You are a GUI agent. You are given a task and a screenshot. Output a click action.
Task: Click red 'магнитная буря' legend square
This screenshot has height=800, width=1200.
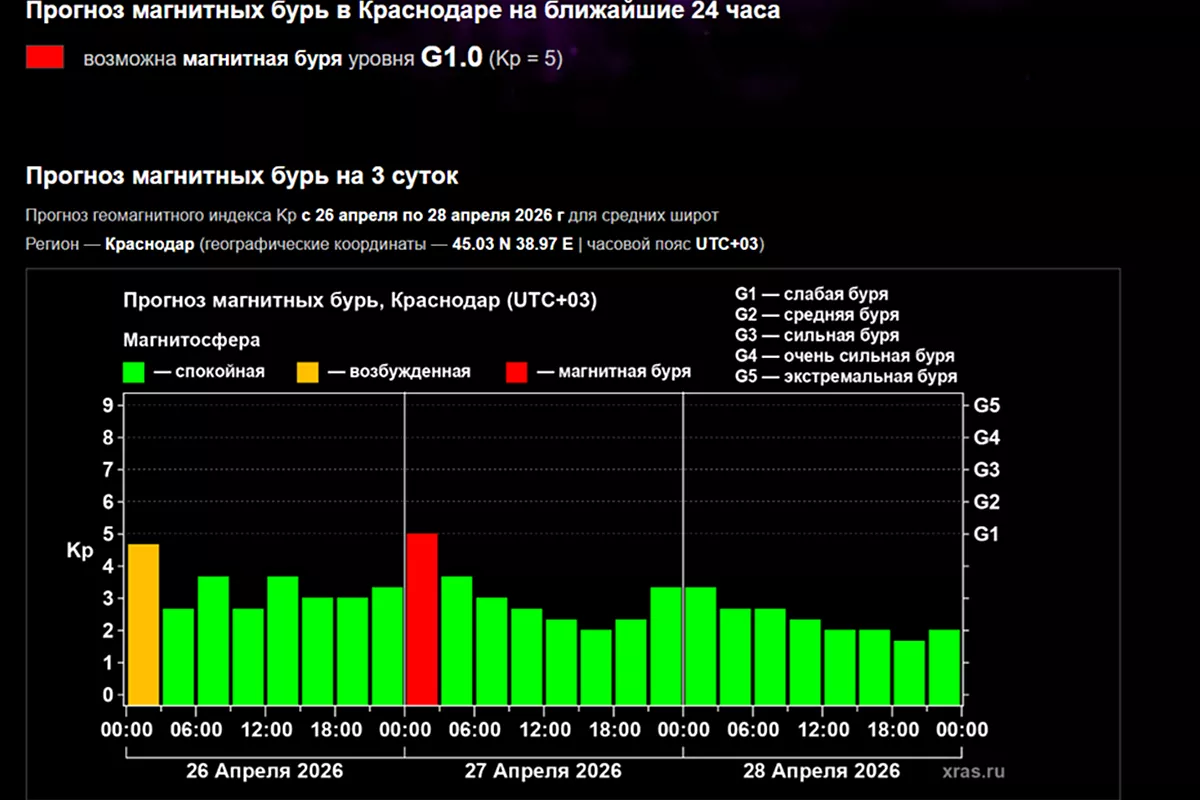tap(516, 372)
